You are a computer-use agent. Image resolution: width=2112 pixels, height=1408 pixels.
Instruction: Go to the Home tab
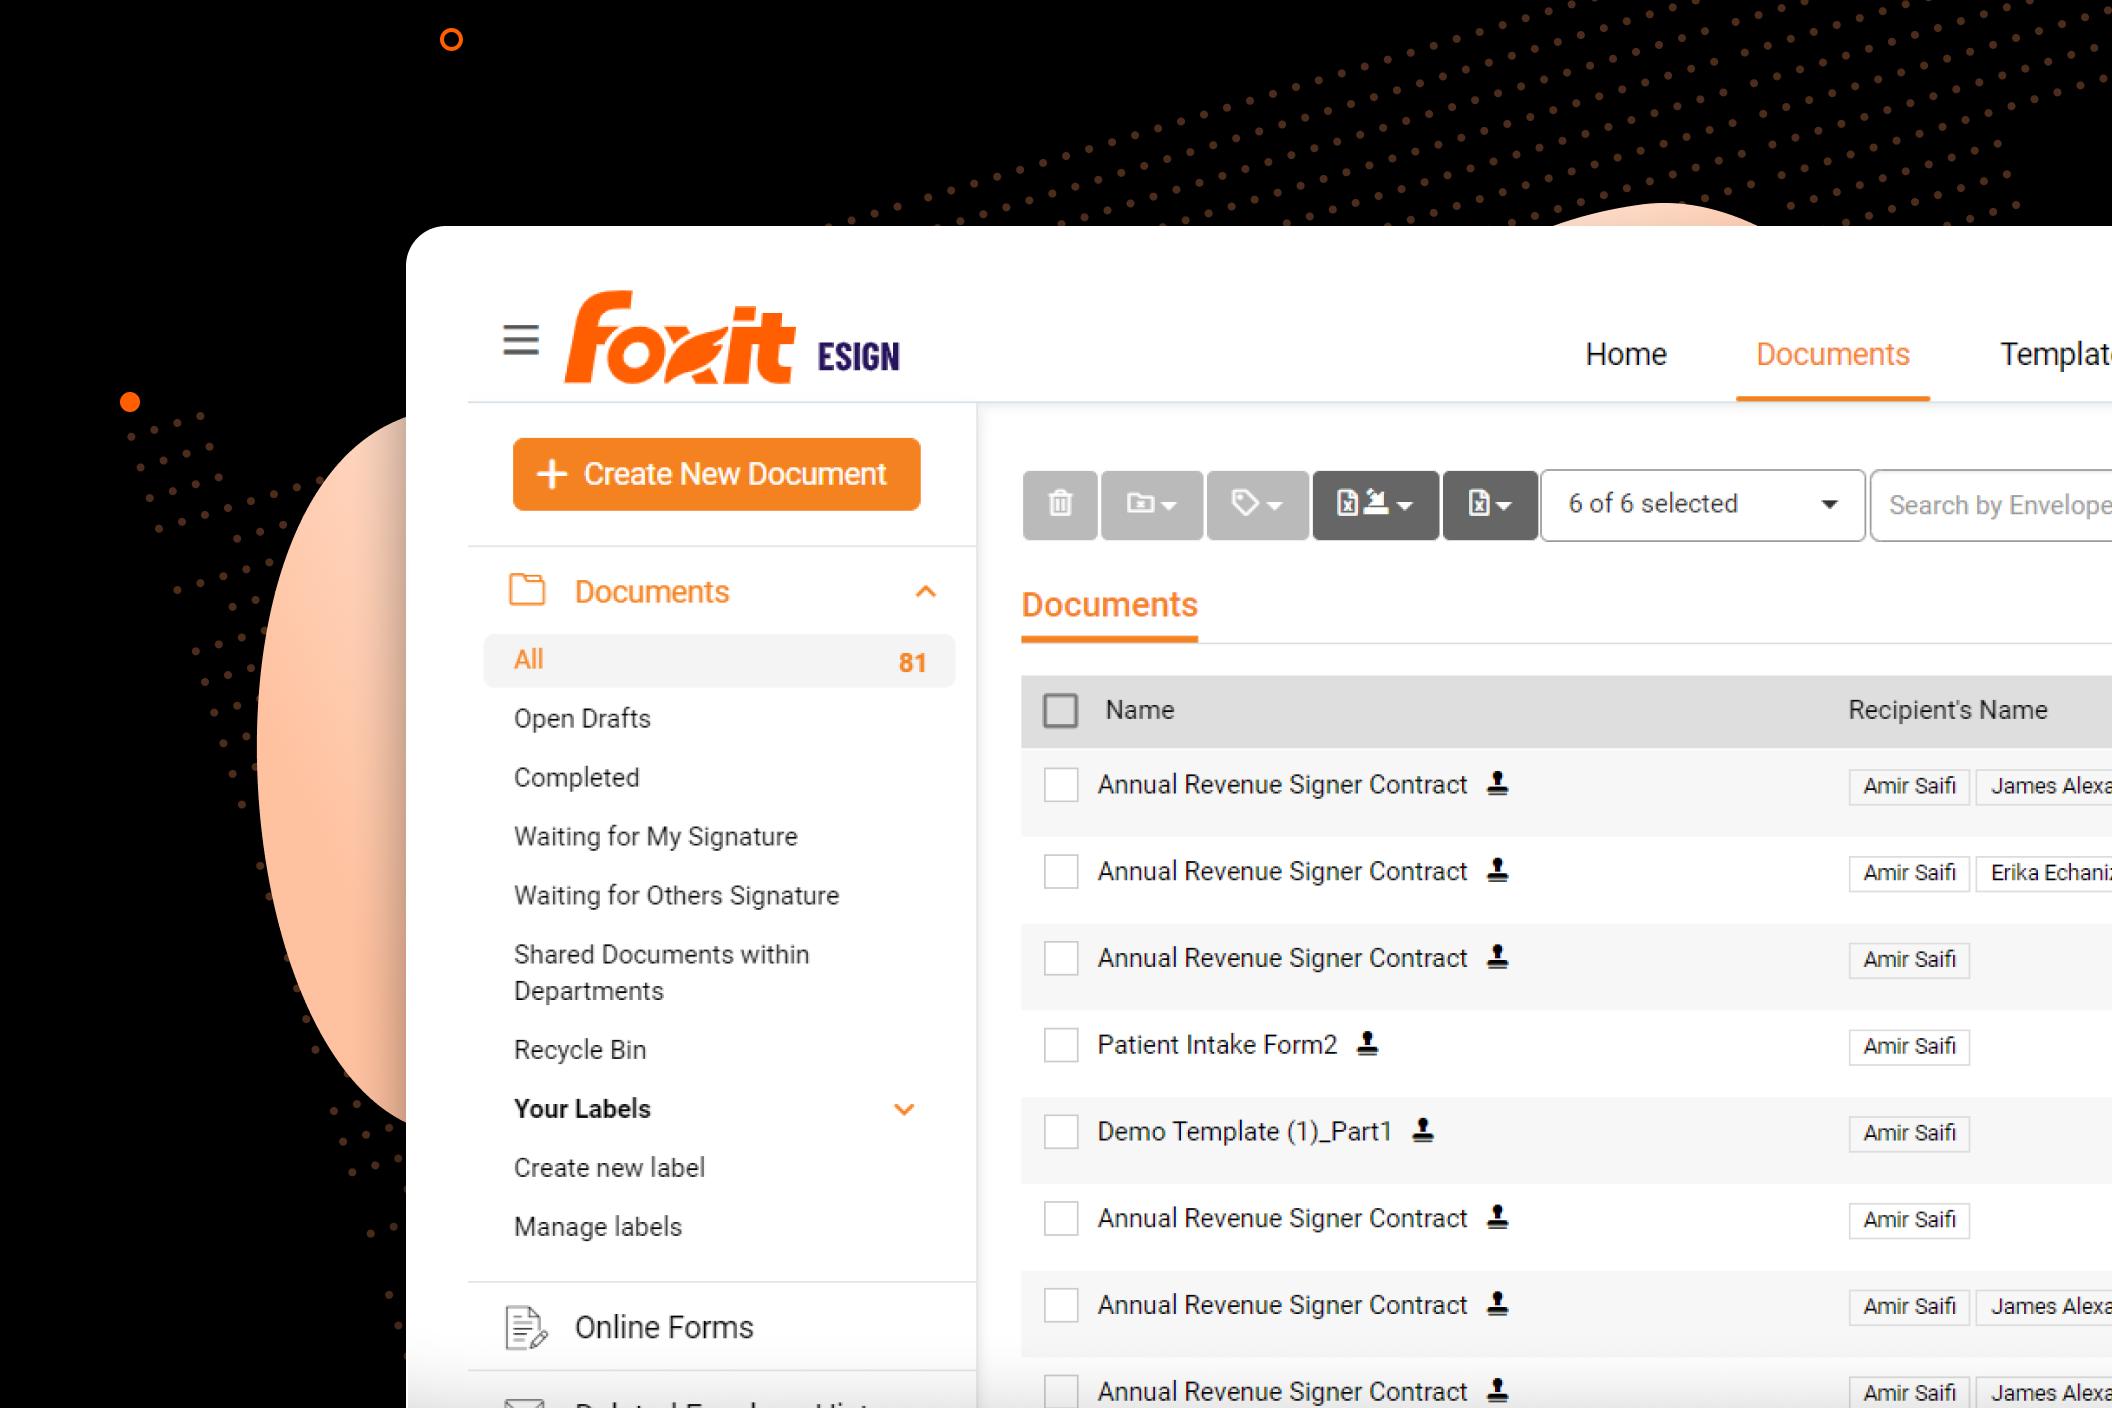[x=1625, y=355]
